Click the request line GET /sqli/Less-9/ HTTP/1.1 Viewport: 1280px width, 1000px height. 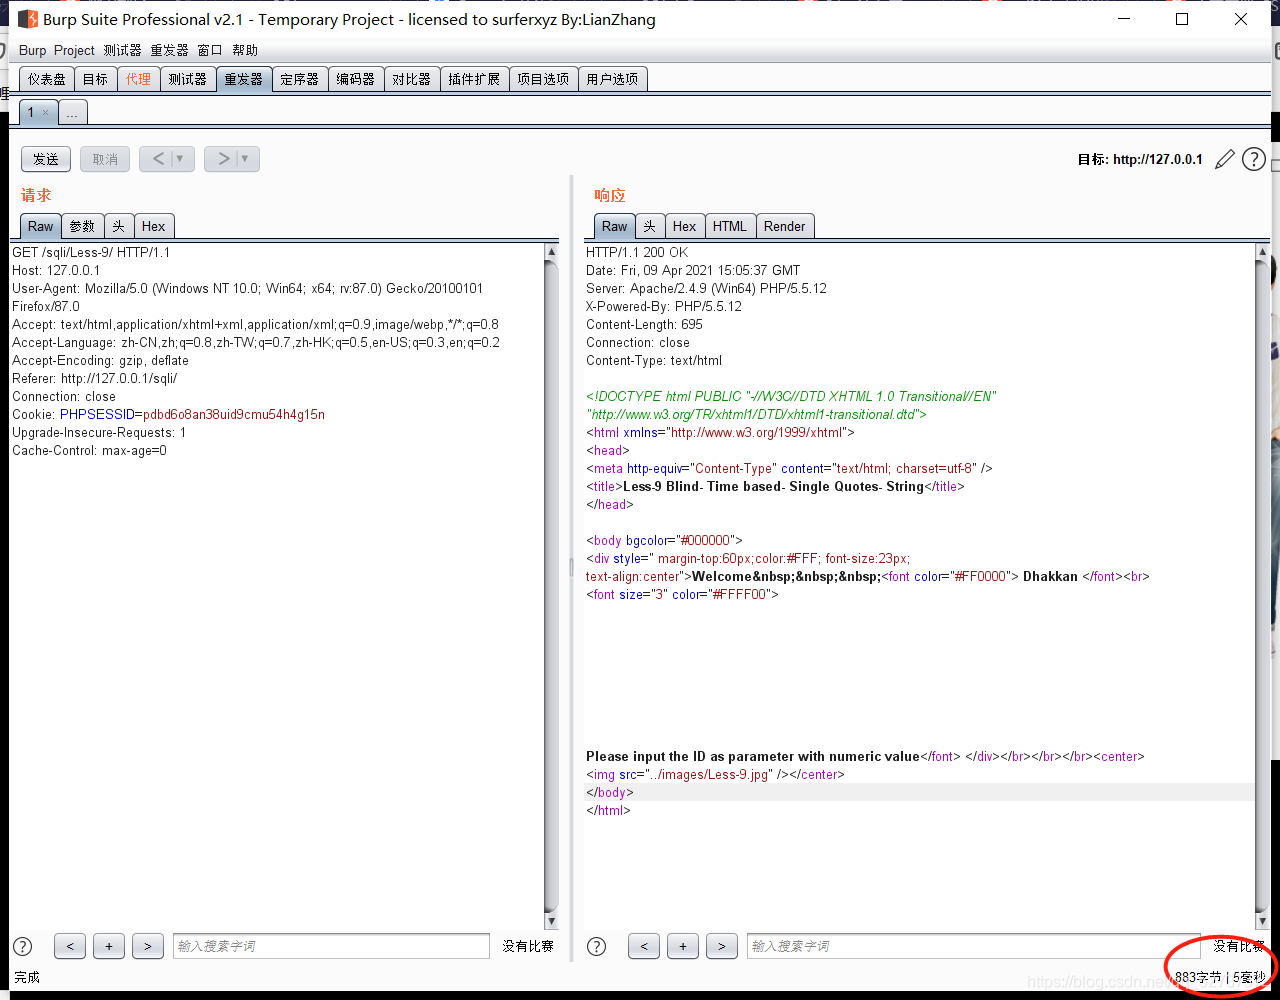point(91,252)
